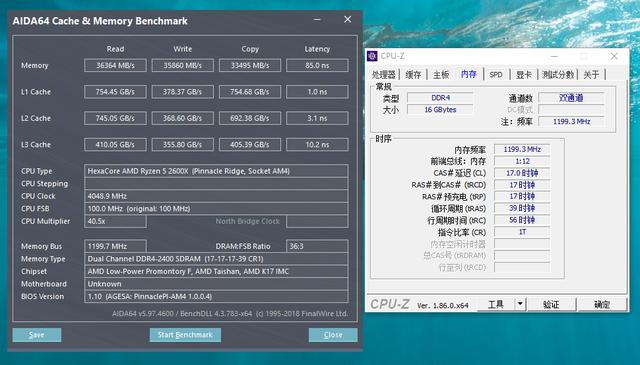
Task: Click the L2 Cache Copy value 692.38 GB/s
Action: (250, 118)
